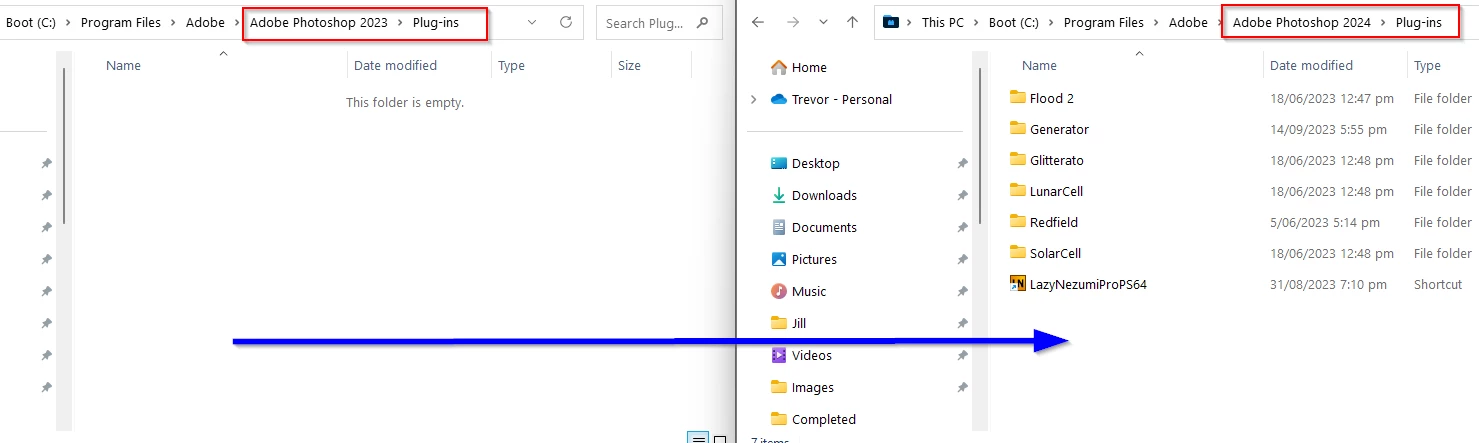The width and height of the screenshot is (1479, 443).
Task: Open the LazyNezumiProPS64 shortcut
Action: 1078,284
